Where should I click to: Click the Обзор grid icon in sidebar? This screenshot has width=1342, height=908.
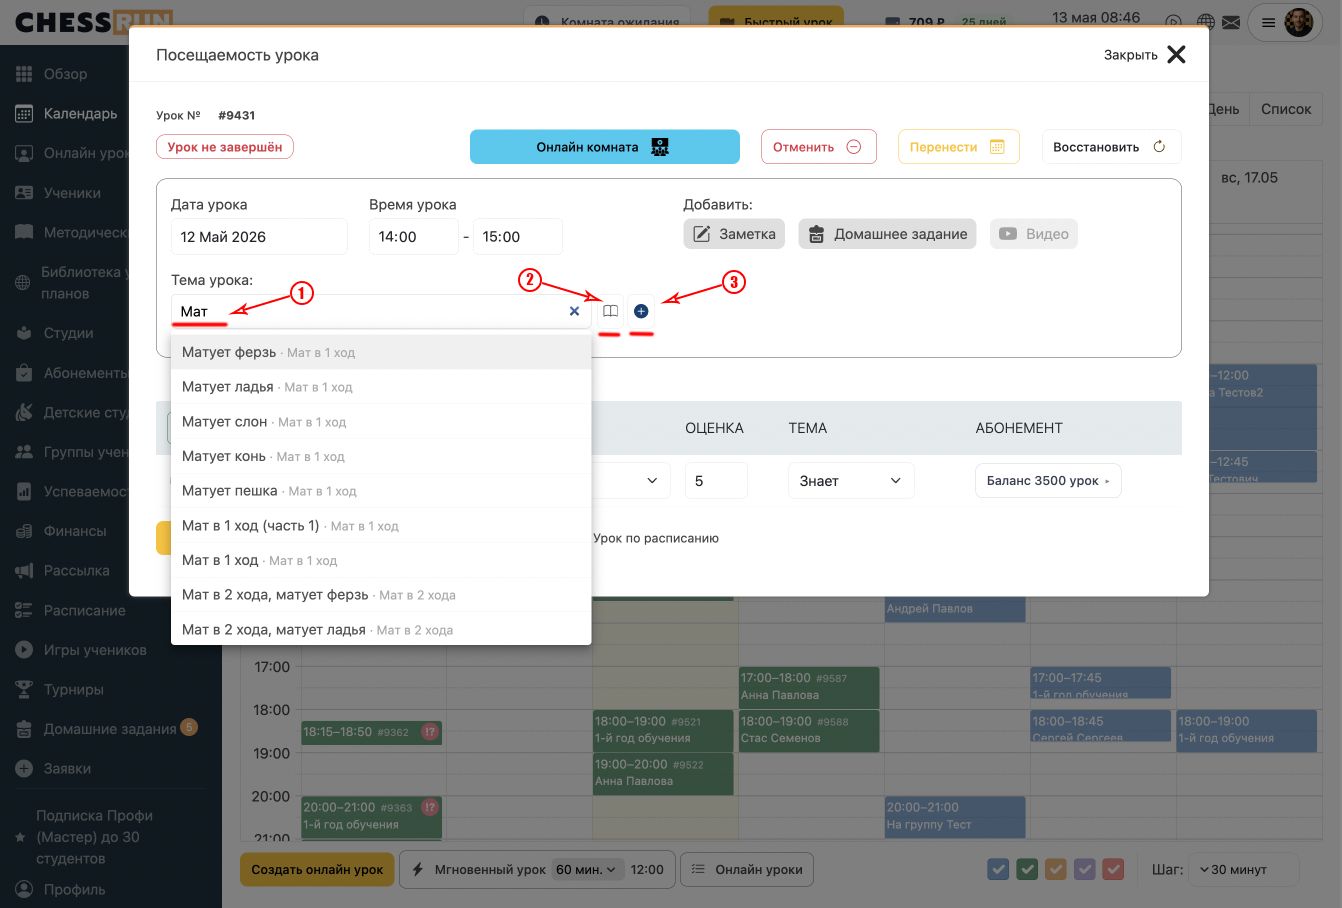pos(24,74)
